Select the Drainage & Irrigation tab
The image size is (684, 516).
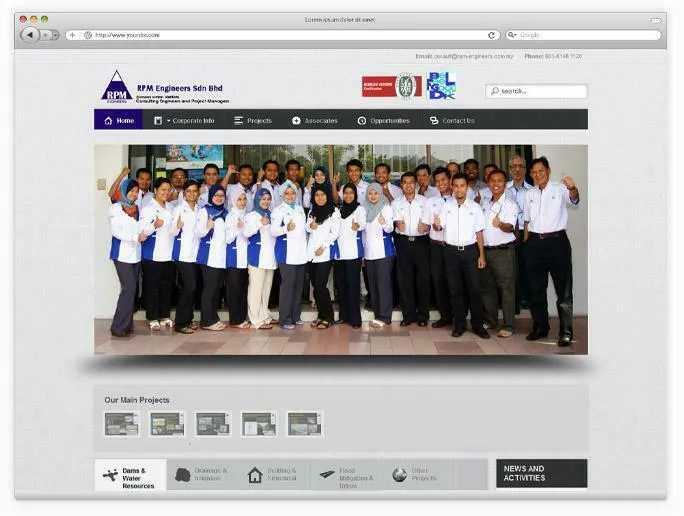pyautogui.click(x=202, y=475)
